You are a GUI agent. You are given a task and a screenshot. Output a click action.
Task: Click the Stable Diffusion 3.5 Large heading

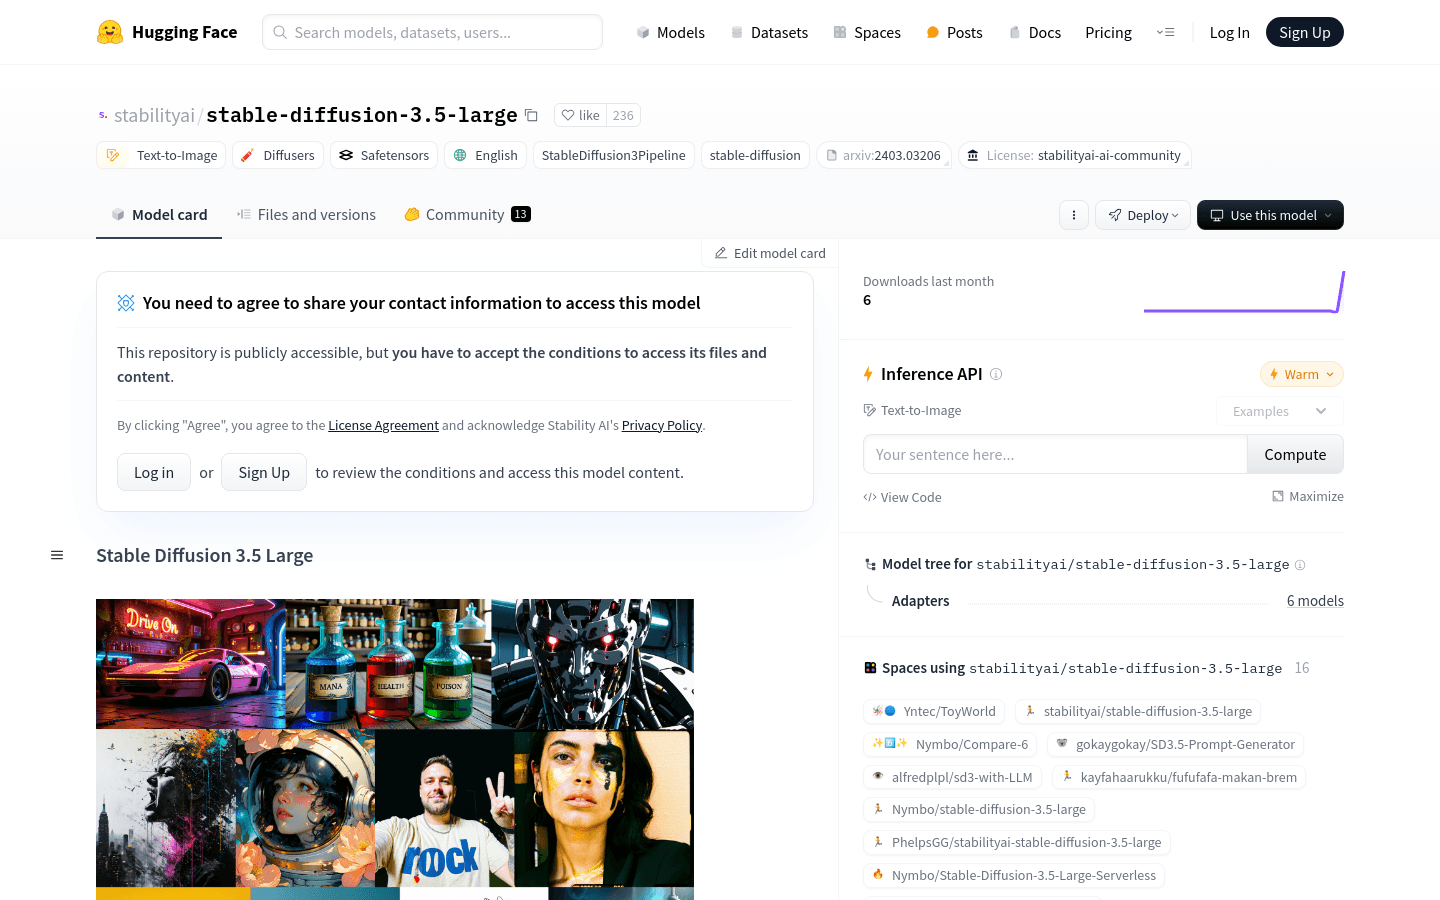[x=204, y=555]
